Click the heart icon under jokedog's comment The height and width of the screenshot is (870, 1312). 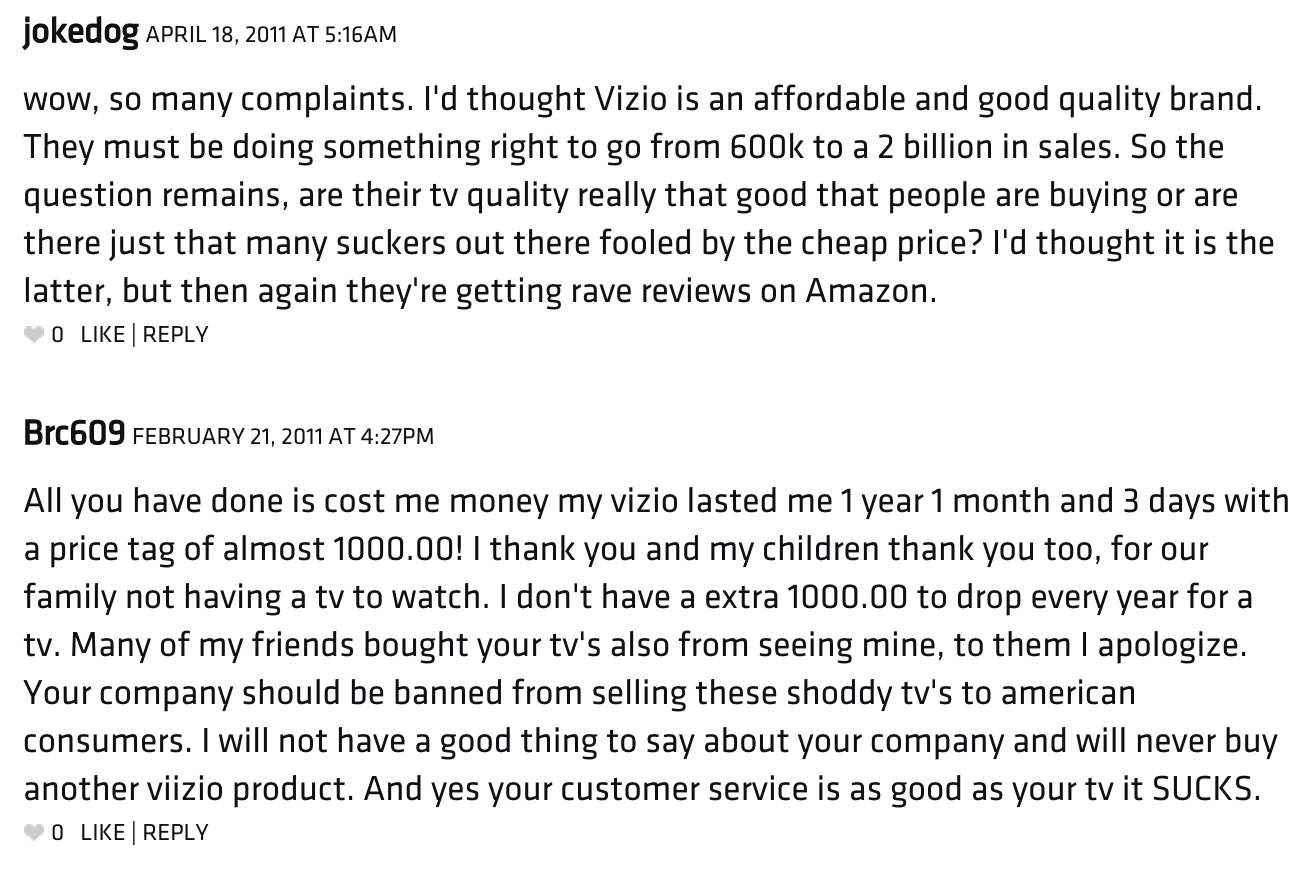pos(35,335)
